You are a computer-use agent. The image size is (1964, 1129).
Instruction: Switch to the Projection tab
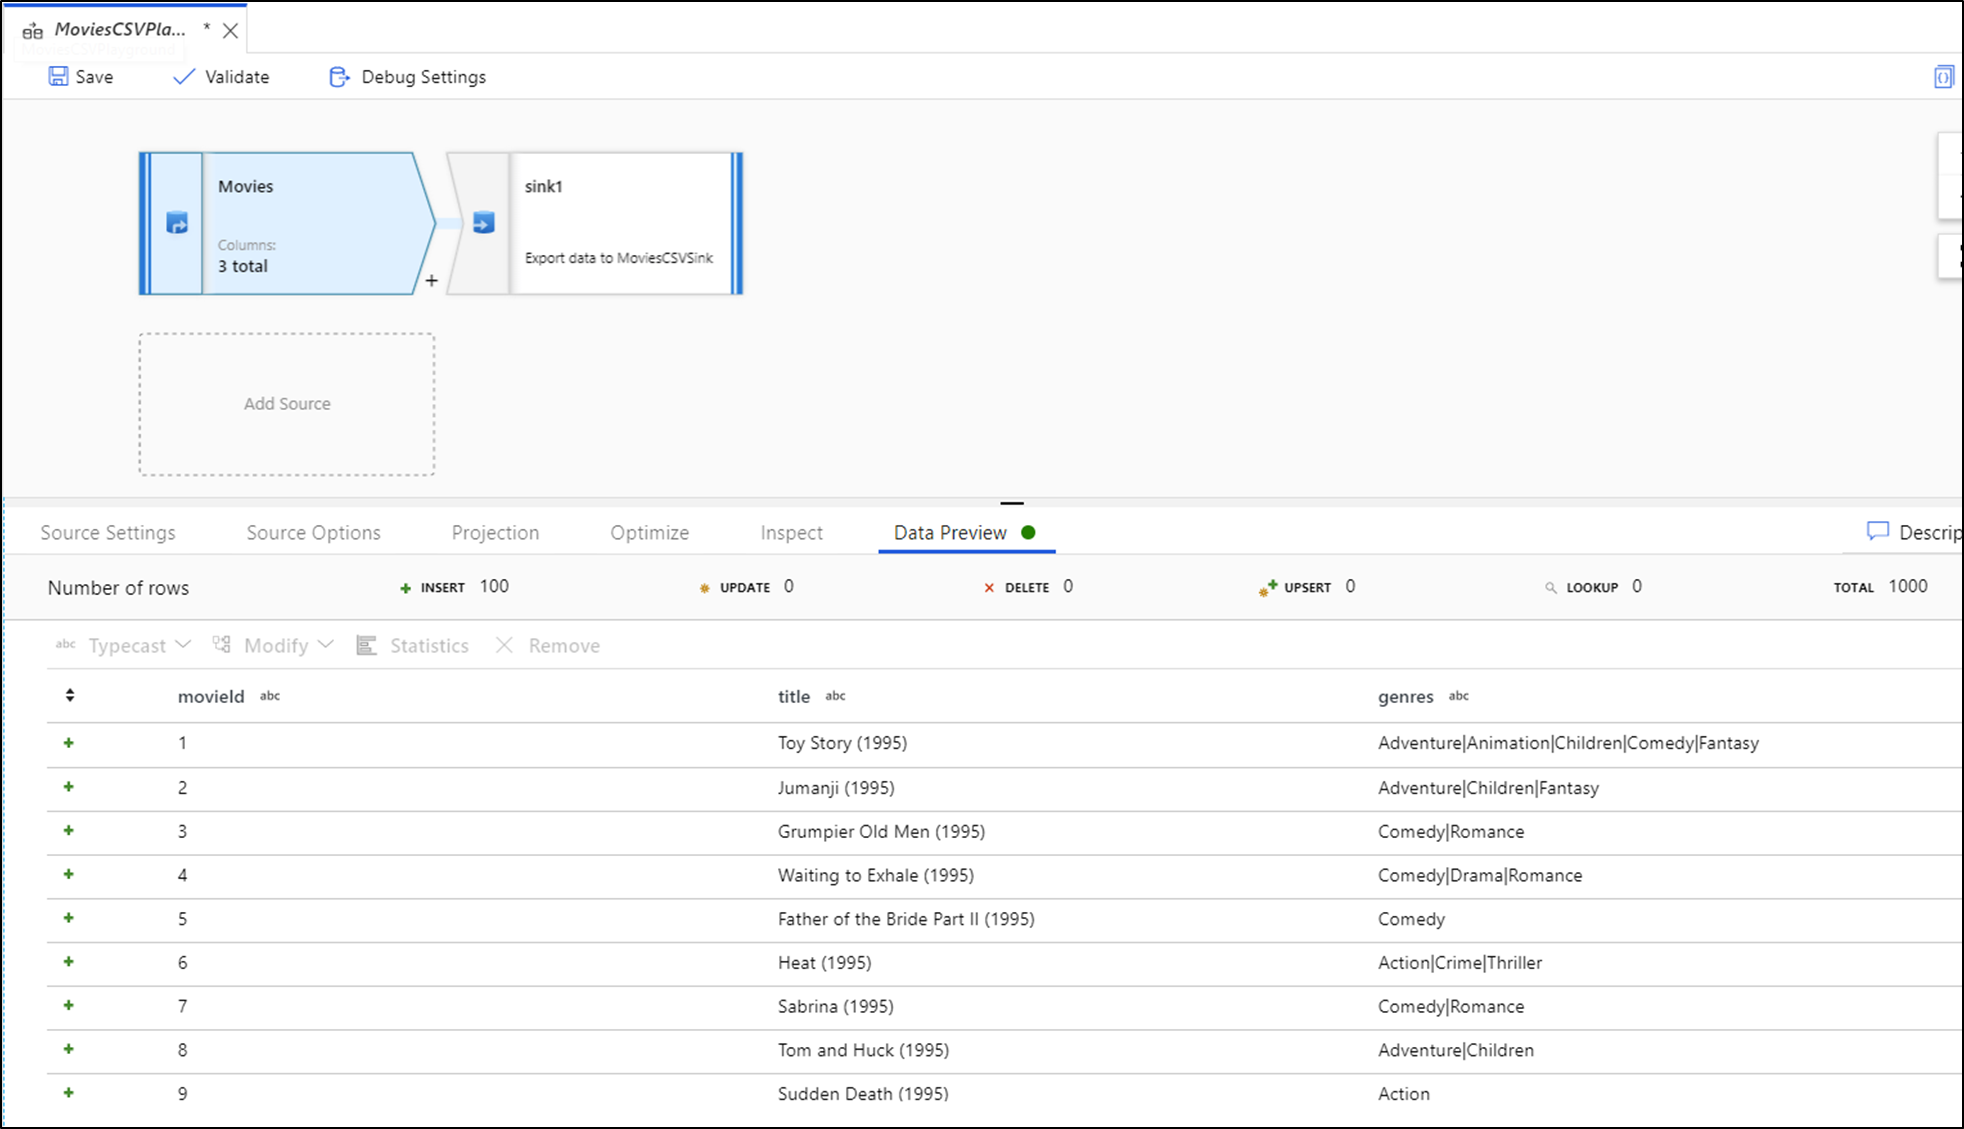pos(495,531)
